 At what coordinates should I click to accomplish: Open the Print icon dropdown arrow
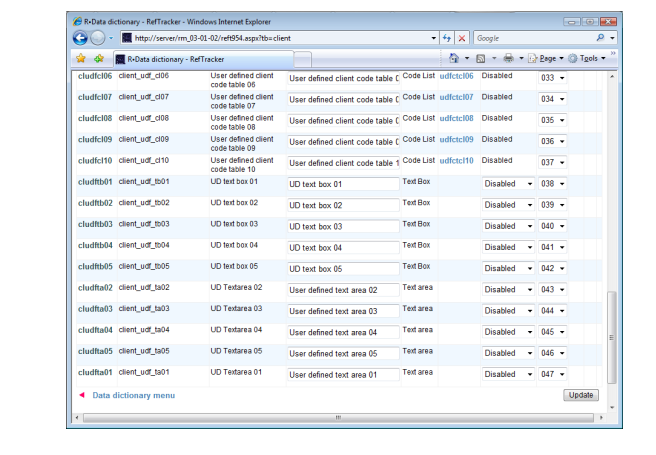pyautogui.click(x=521, y=58)
